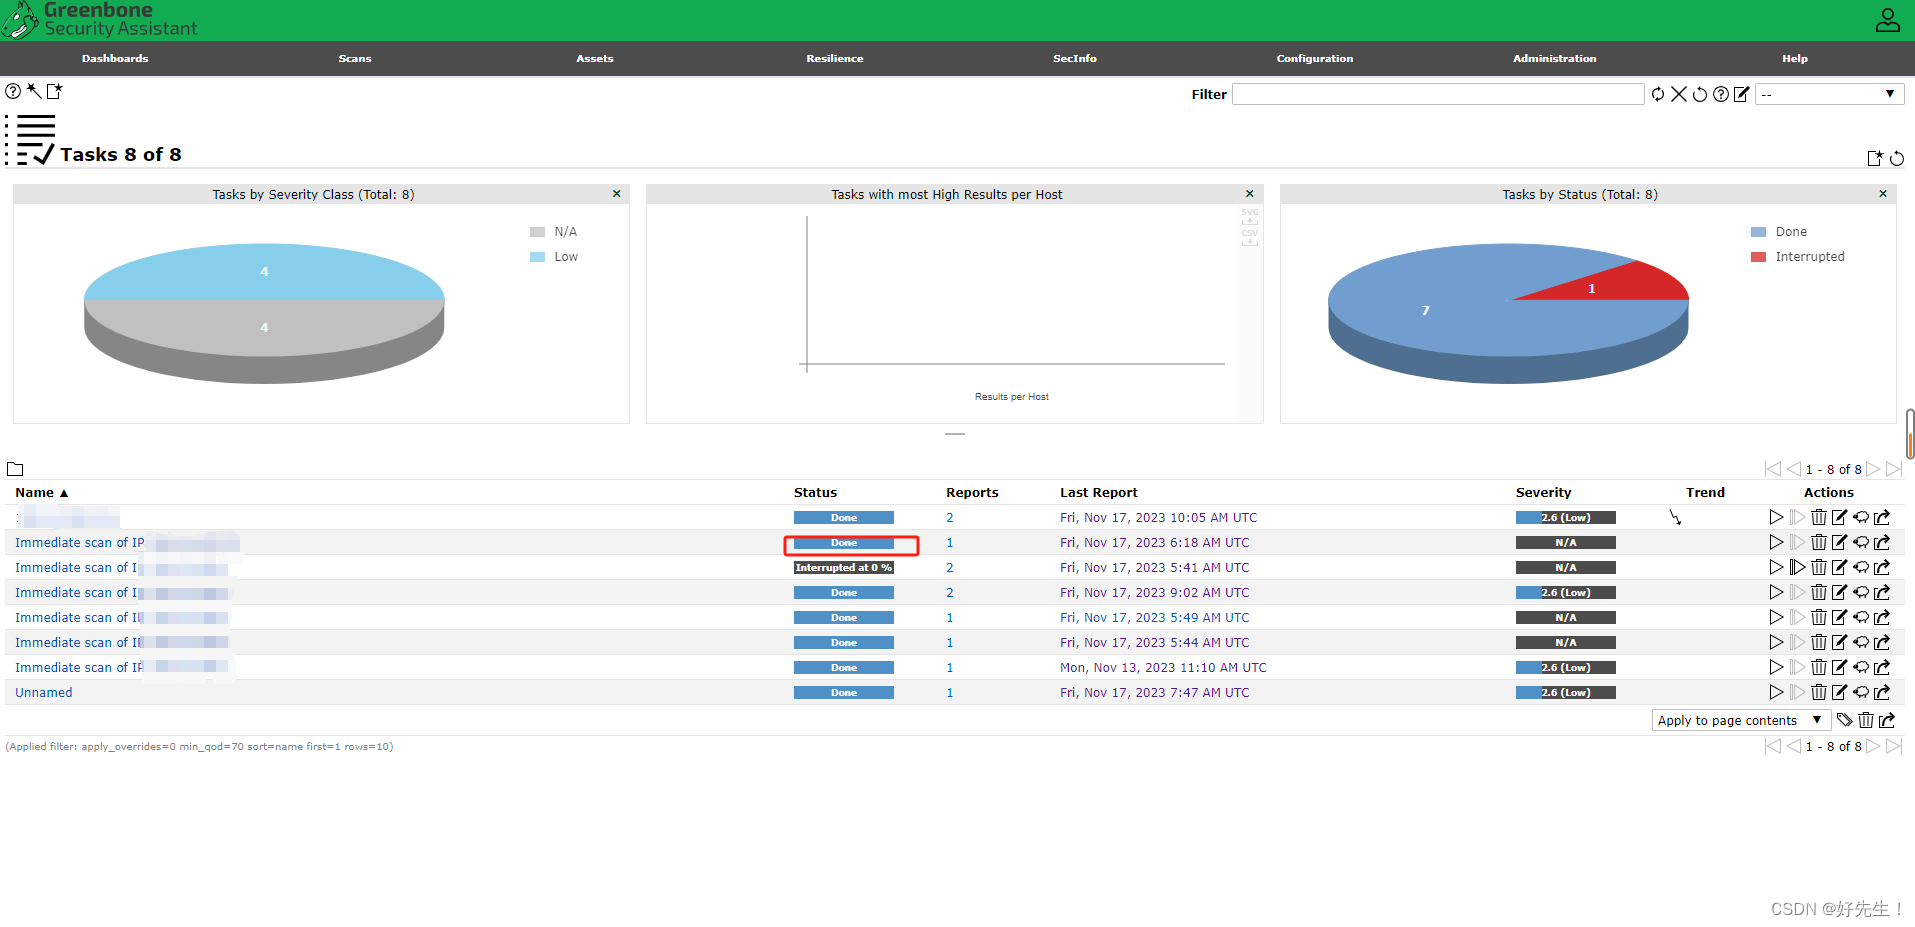Click the trend icon in the first row
The width and height of the screenshot is (1915, 927).
tap(1675, 517)
